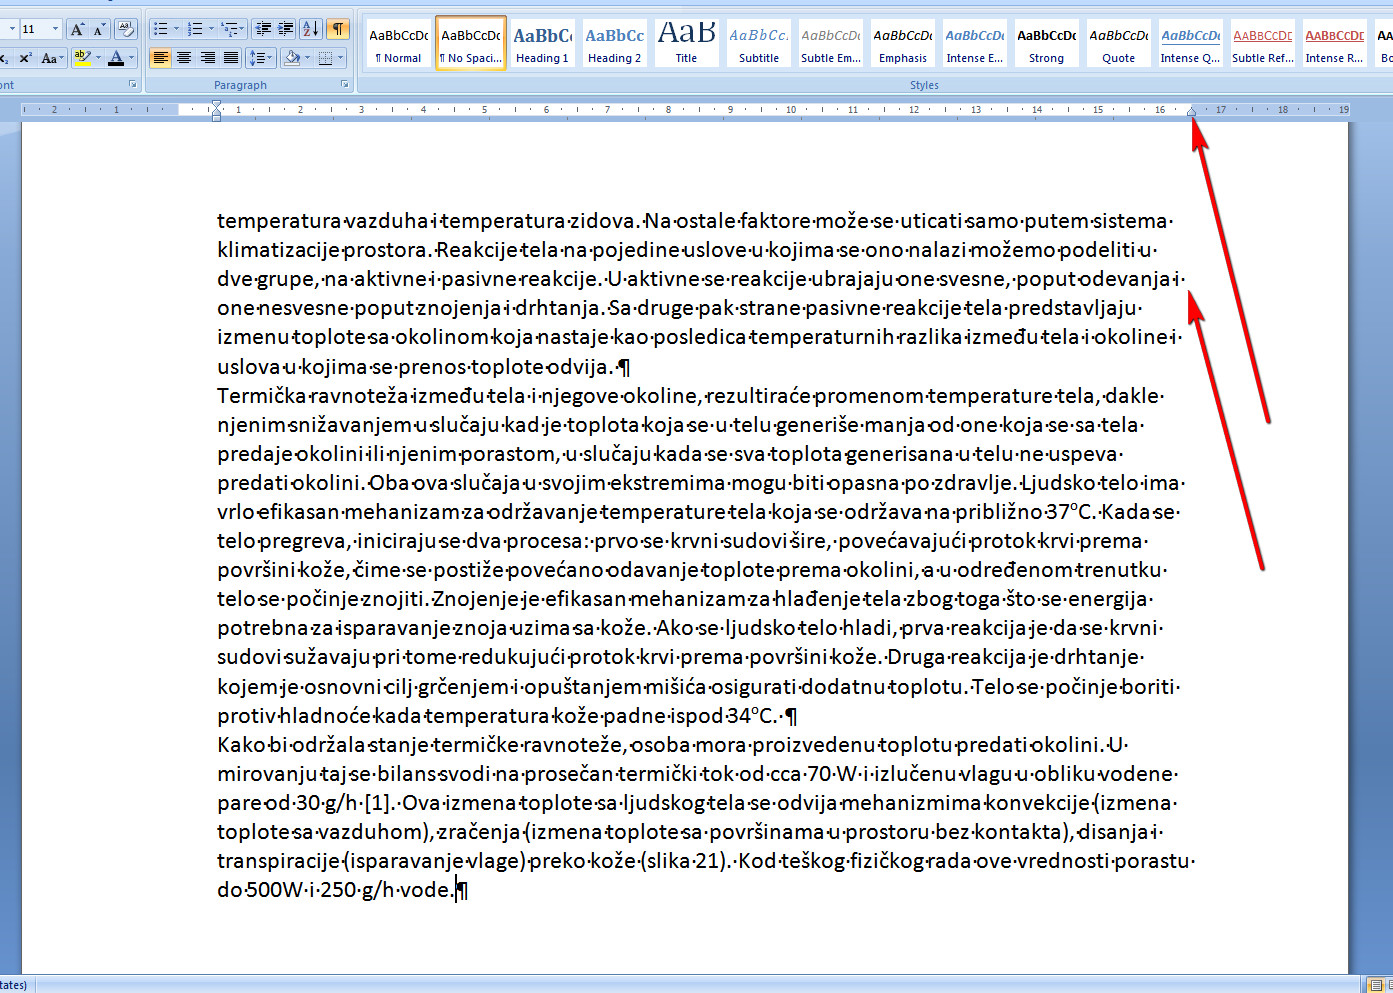Image resolution: width=1393 pixels, height=993 pixels.
Task: Apply the Normal style
Action: (x=399, y=43)
